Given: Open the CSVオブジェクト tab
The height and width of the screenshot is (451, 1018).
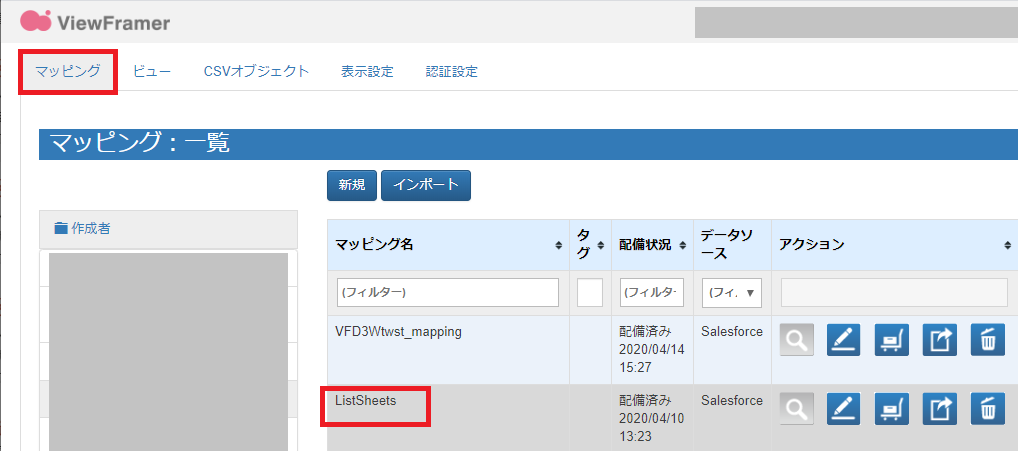Looking at the screenshot, I should coord(256,71).
